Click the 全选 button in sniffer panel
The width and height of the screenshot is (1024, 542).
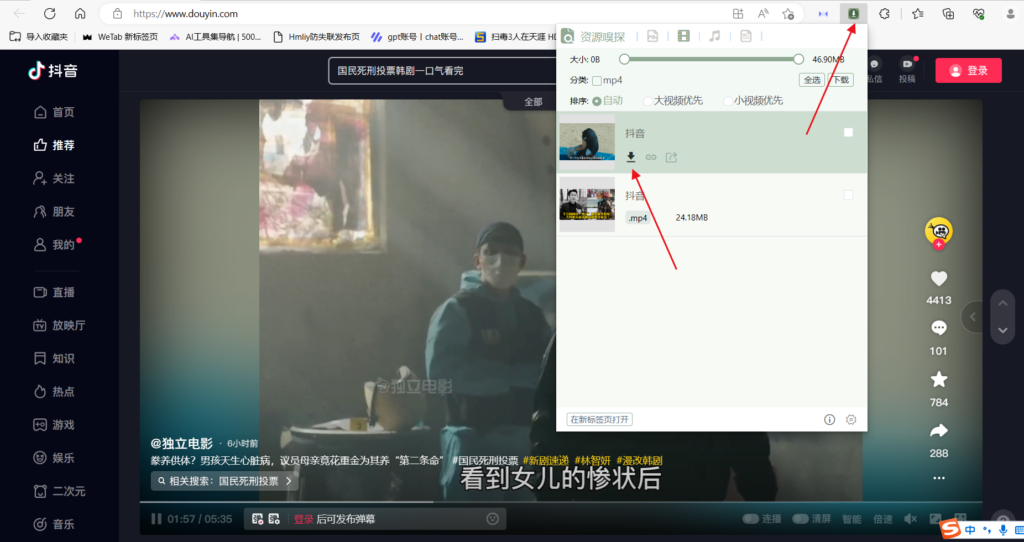point(812,80)
